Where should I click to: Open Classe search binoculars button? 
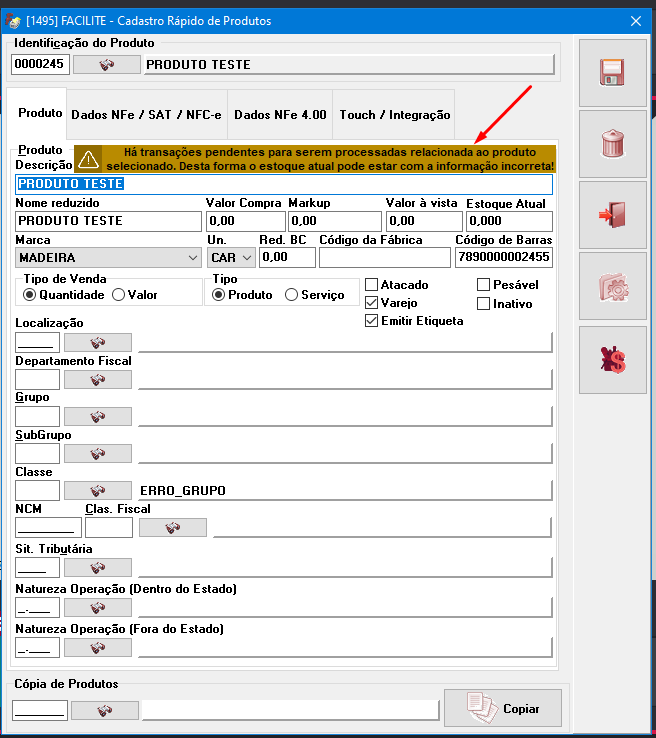(x=98, y=490)
